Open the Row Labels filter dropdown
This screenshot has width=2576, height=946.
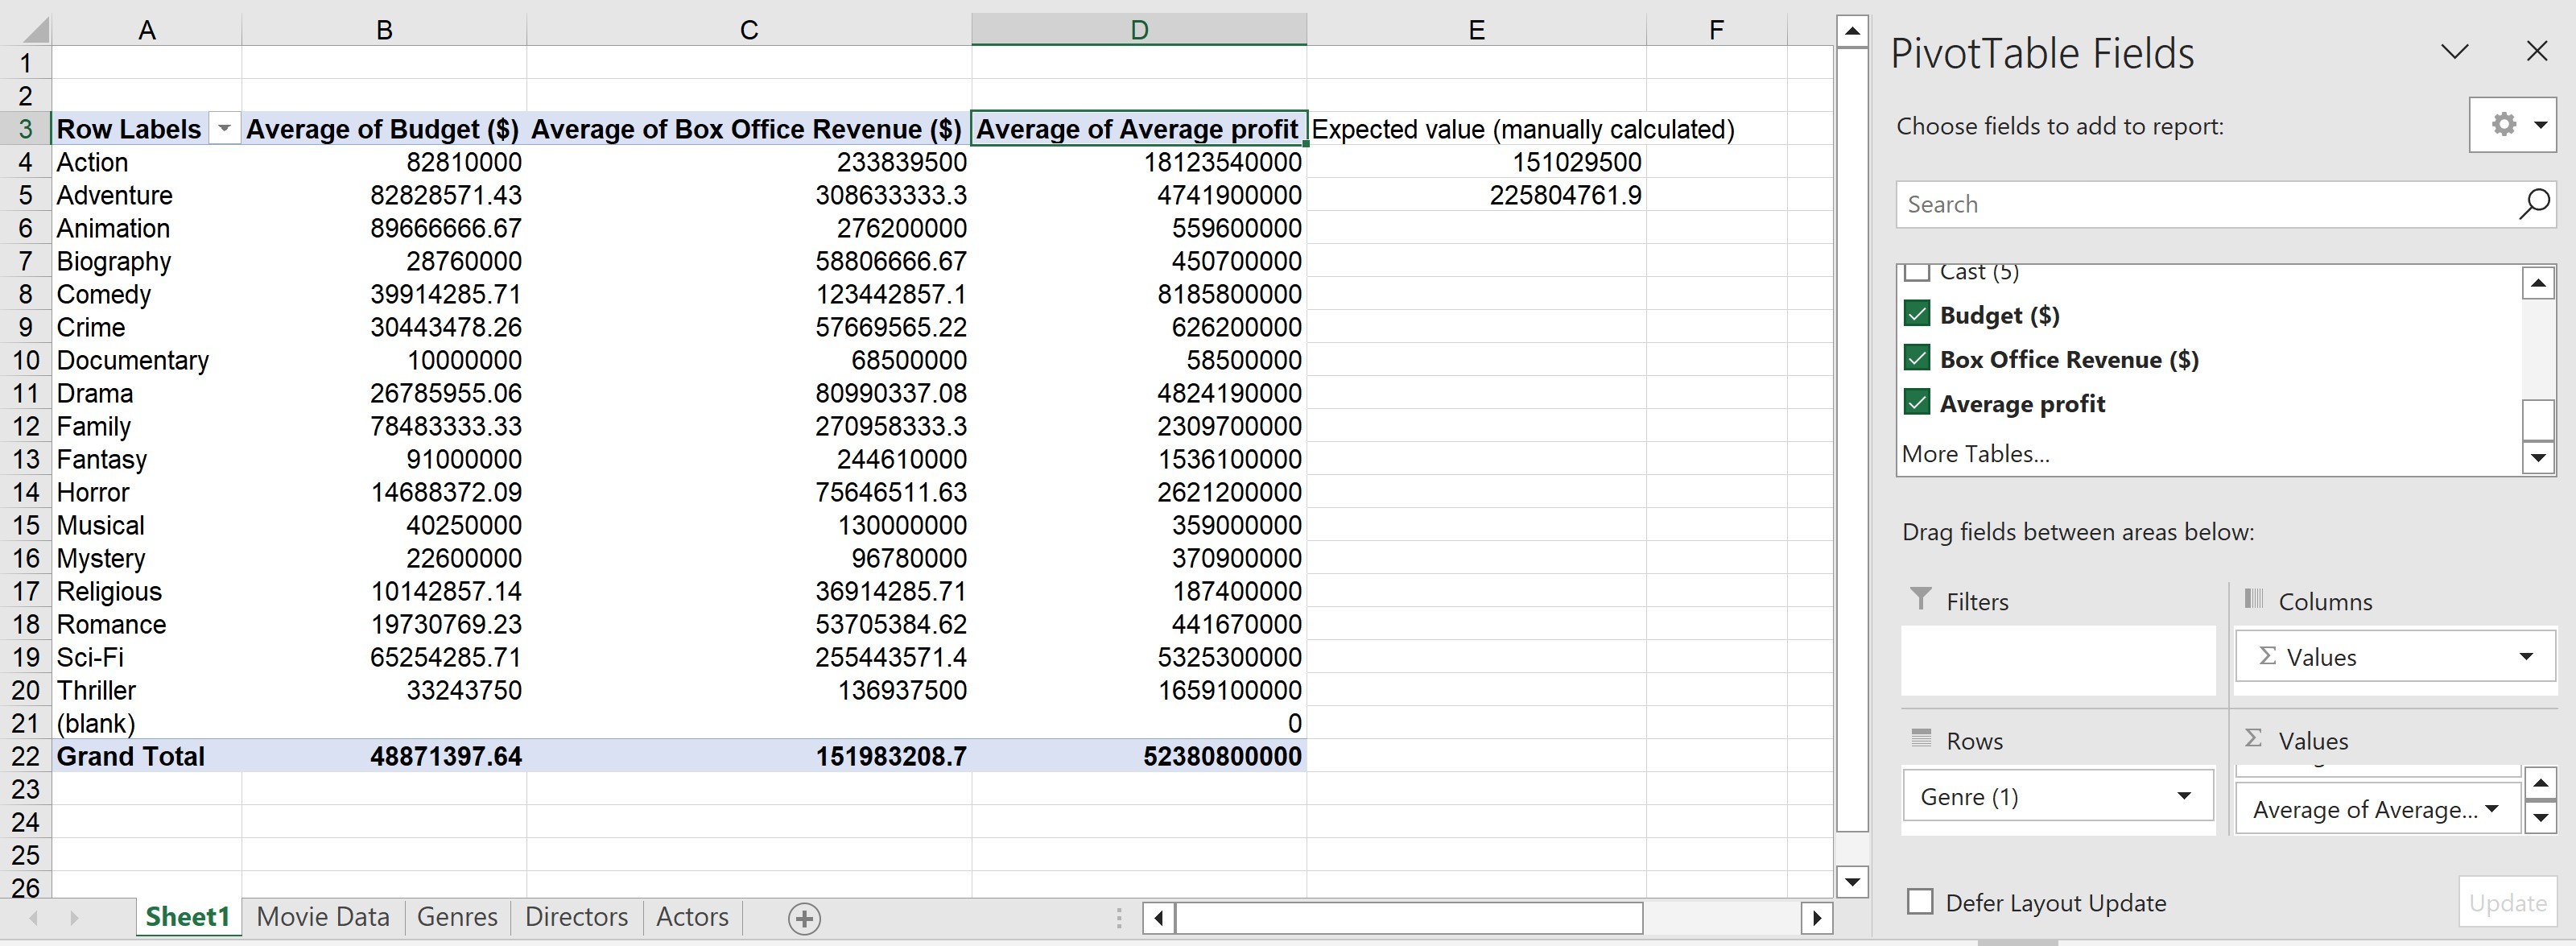(225, 129)
